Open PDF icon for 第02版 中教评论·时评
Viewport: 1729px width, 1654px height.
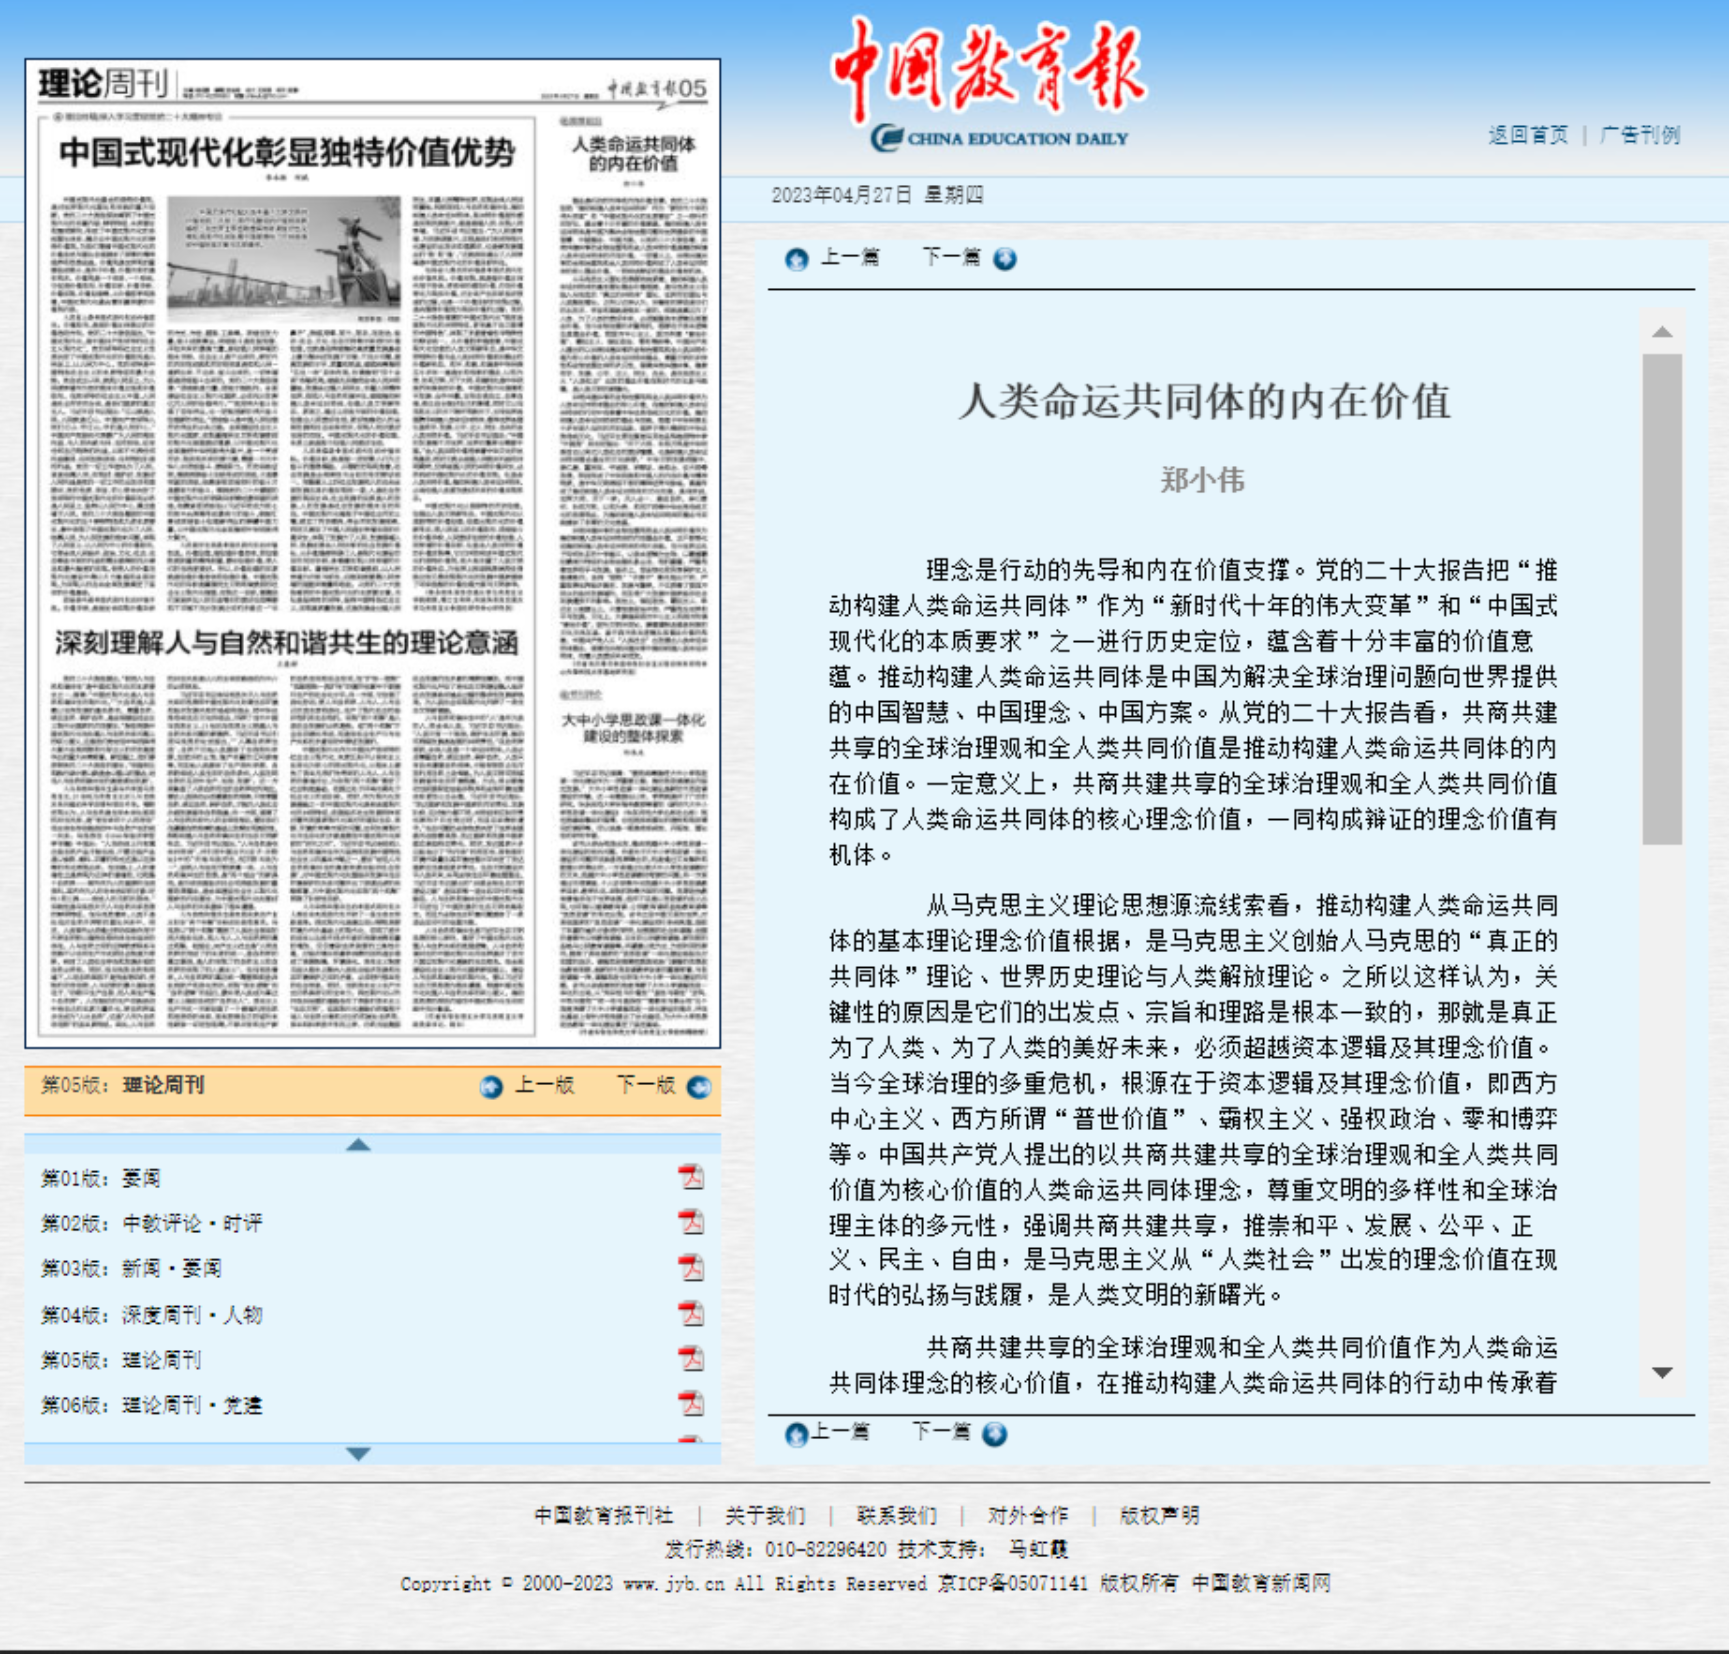point(691,1222)
